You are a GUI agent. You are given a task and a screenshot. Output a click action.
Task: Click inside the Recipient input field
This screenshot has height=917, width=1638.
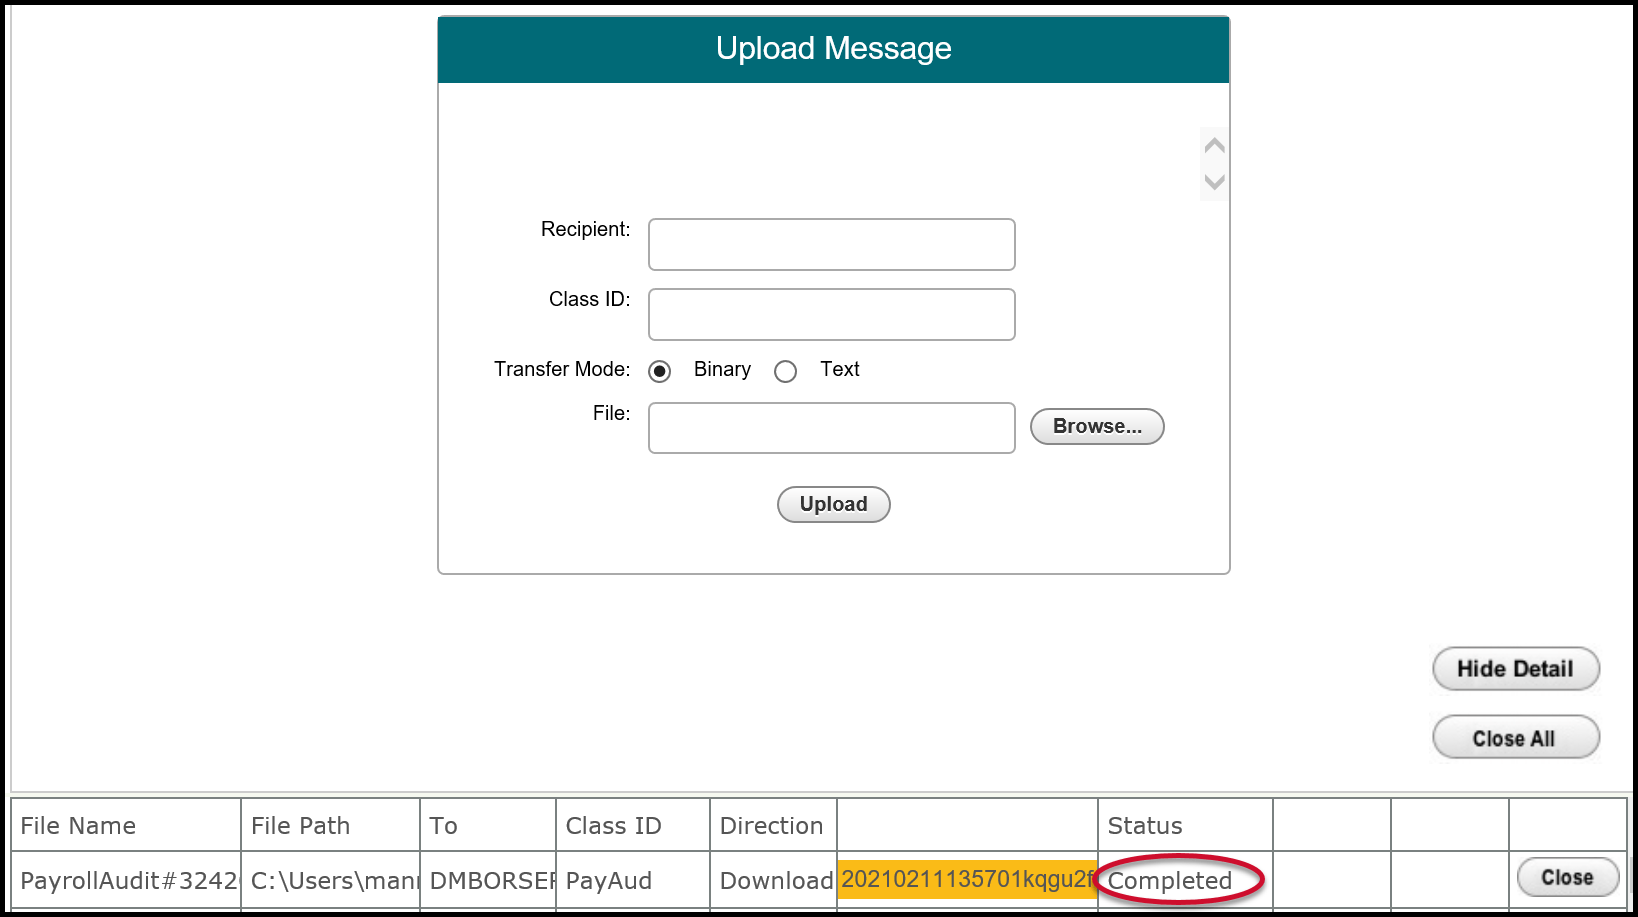pyautogui.click(x=831, y=244)
